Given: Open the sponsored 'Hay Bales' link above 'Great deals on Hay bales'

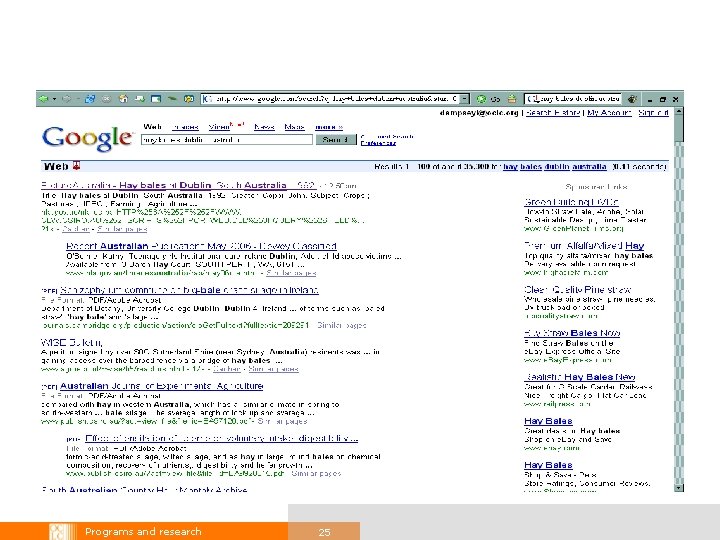Looking at the screenshot, I should [x=548, y=421].
